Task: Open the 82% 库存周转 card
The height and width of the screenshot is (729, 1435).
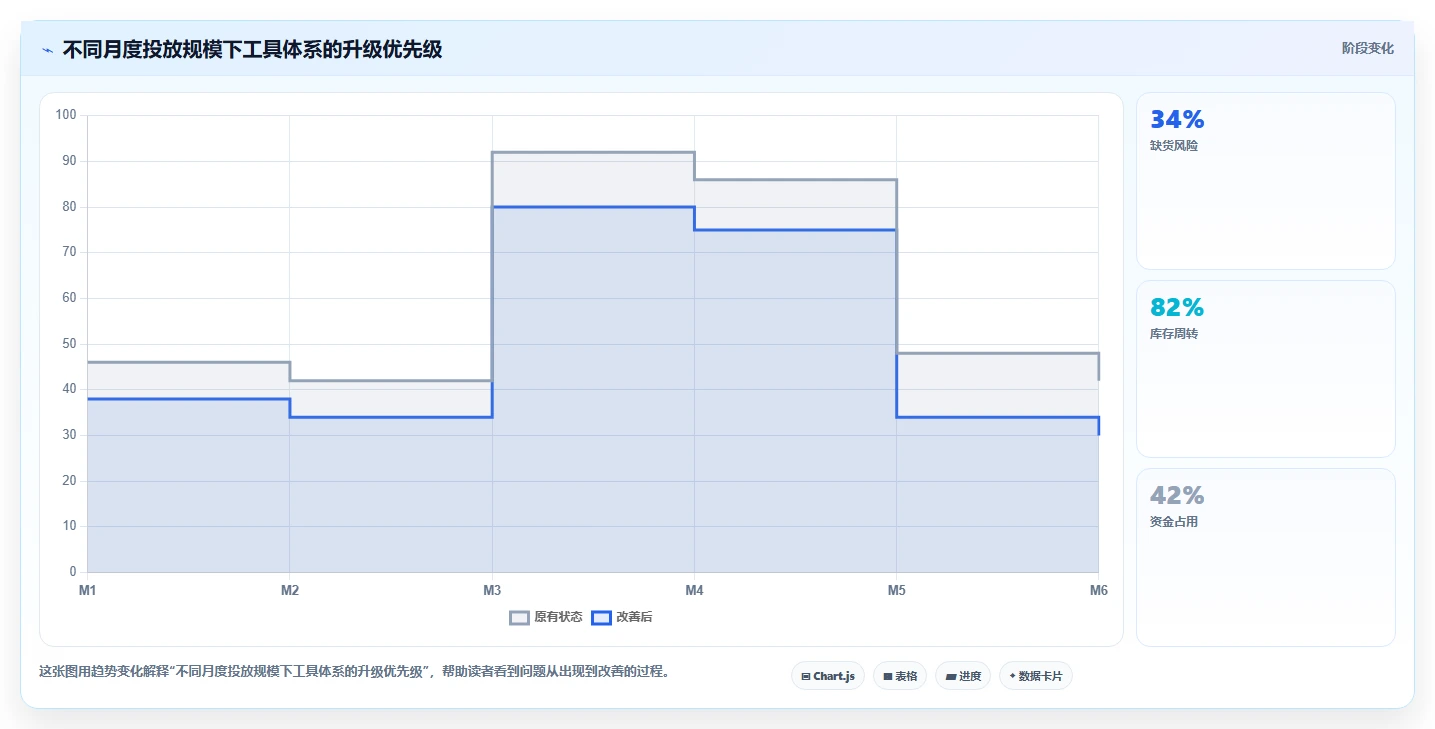Action: (x=1265, y=369)
